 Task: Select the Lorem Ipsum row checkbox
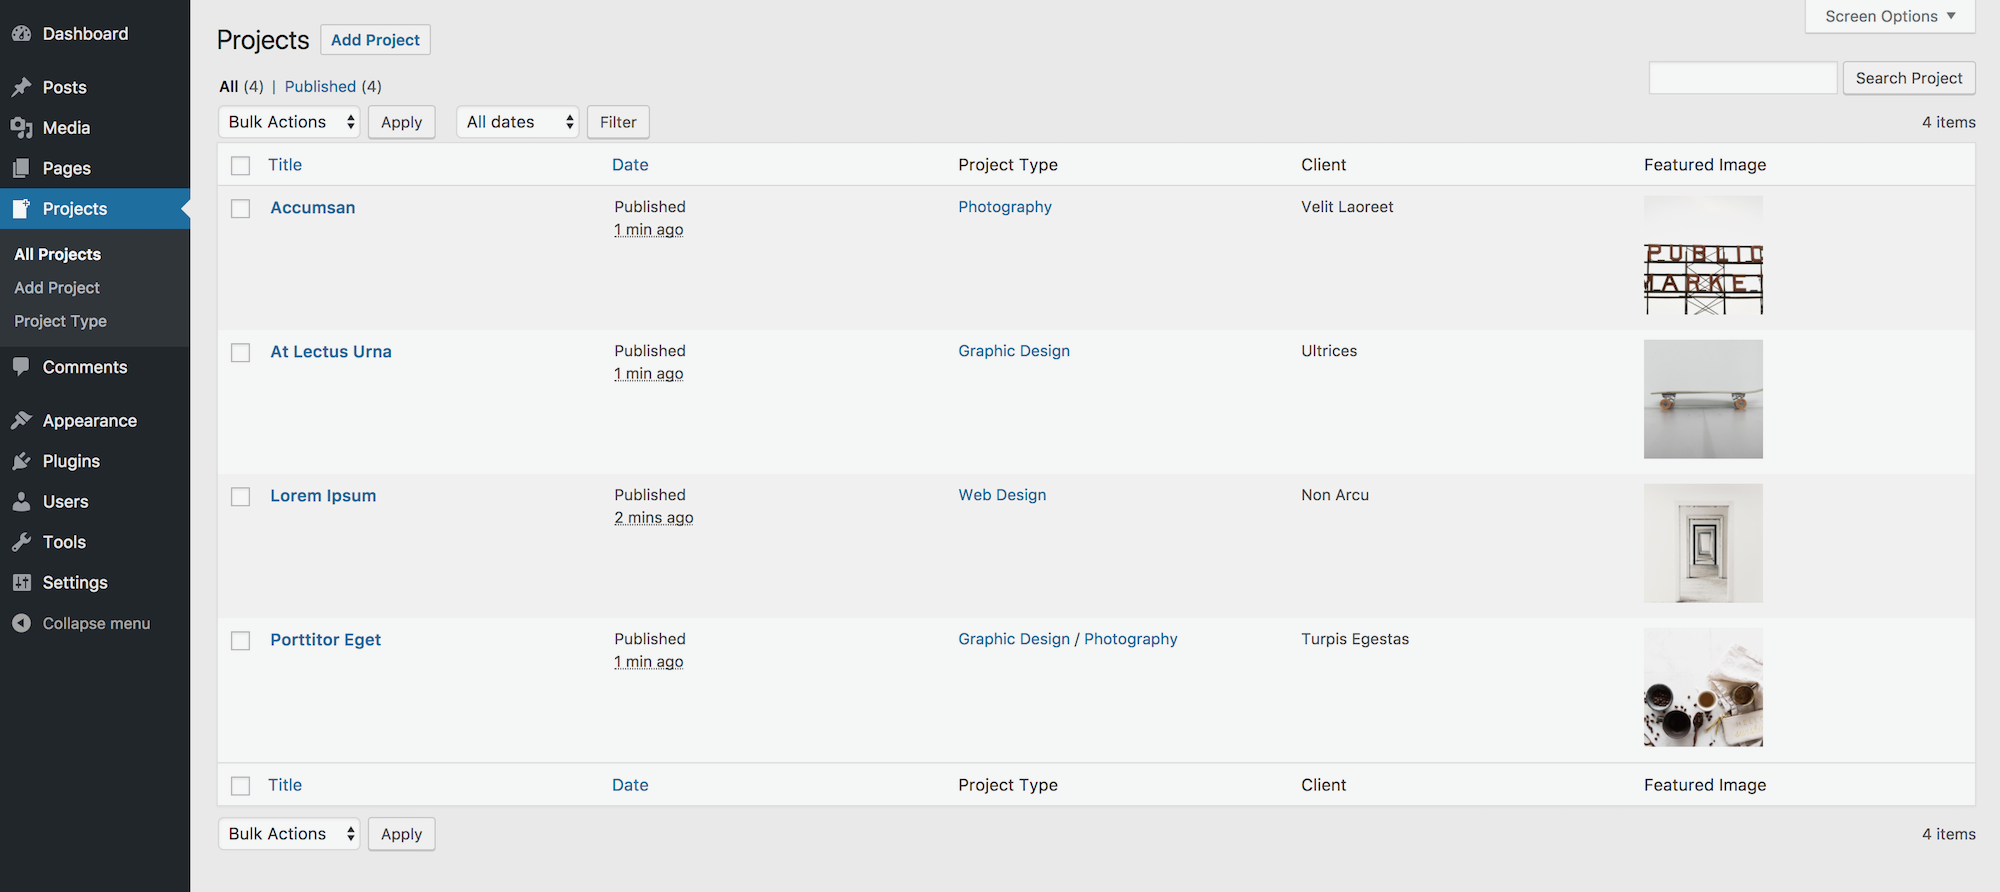click(241, 497)
